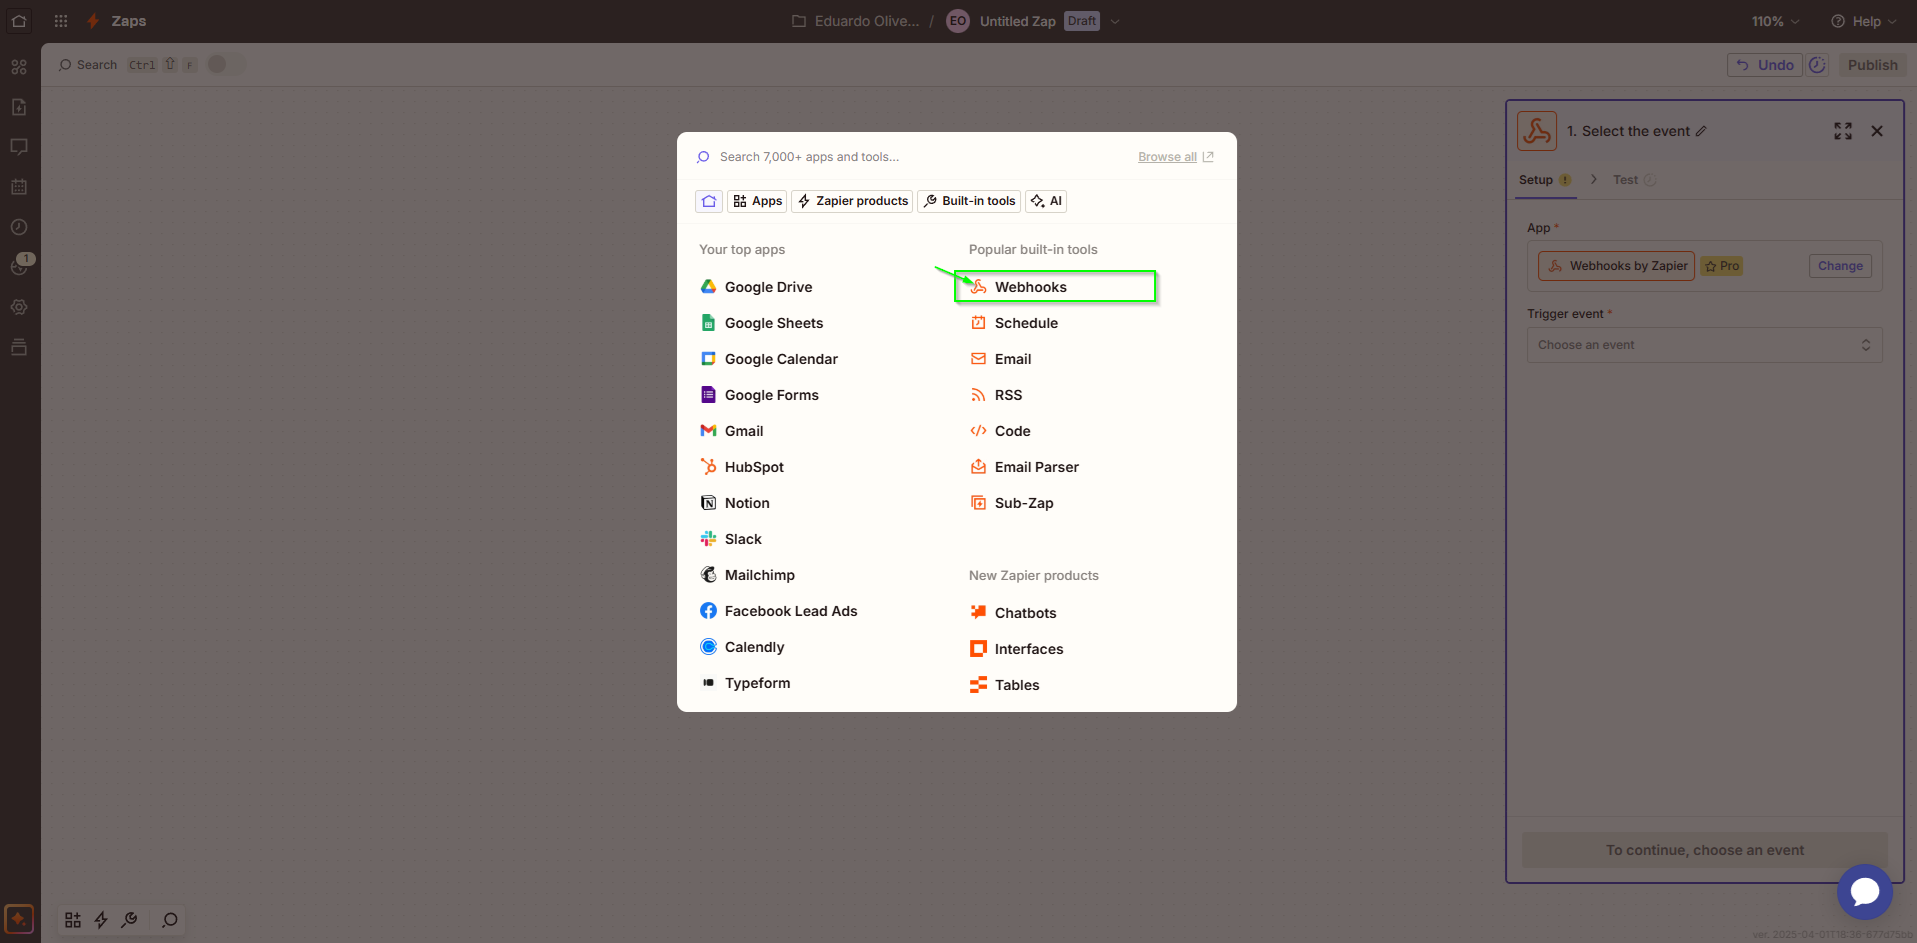Open the comments speech bubble sidebar icon
Image resolution: width=1917 pixels, height=943 pixels.
[x=19, y=147]
